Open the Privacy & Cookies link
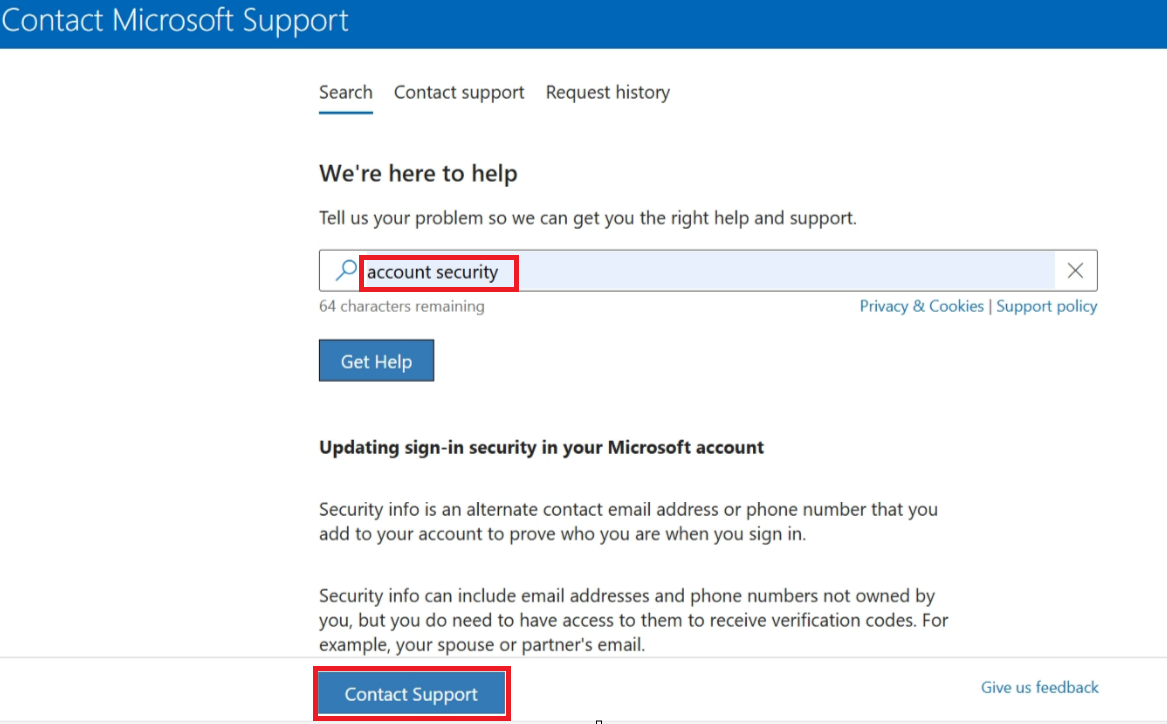 click(921, 306)
